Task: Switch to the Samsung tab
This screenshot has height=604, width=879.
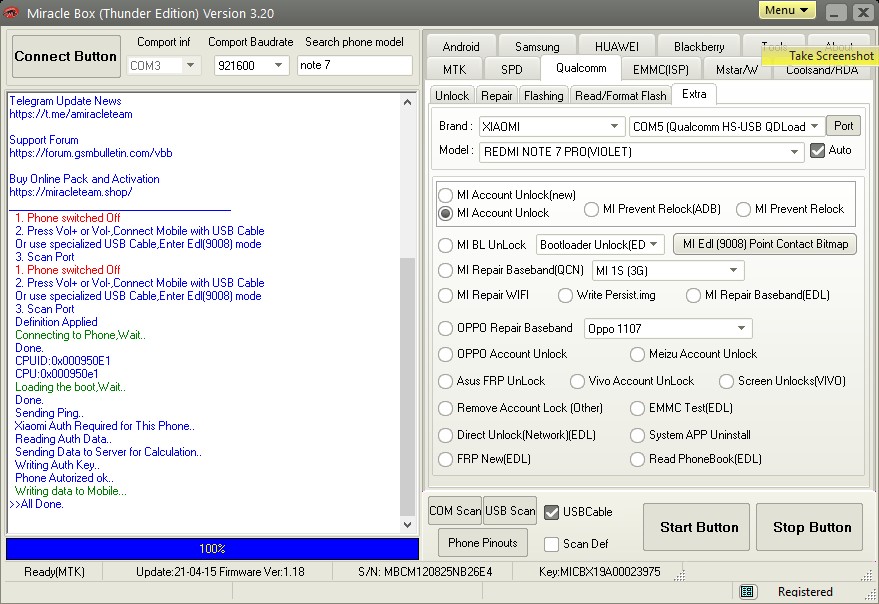Action: pyautogui.click(x=537, y=47)
